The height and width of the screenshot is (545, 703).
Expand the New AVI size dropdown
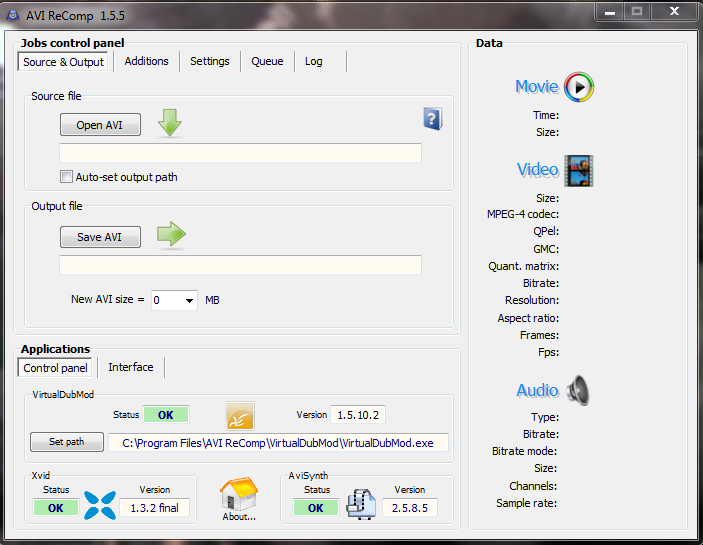pyautogui.click(x=189, y=300)
